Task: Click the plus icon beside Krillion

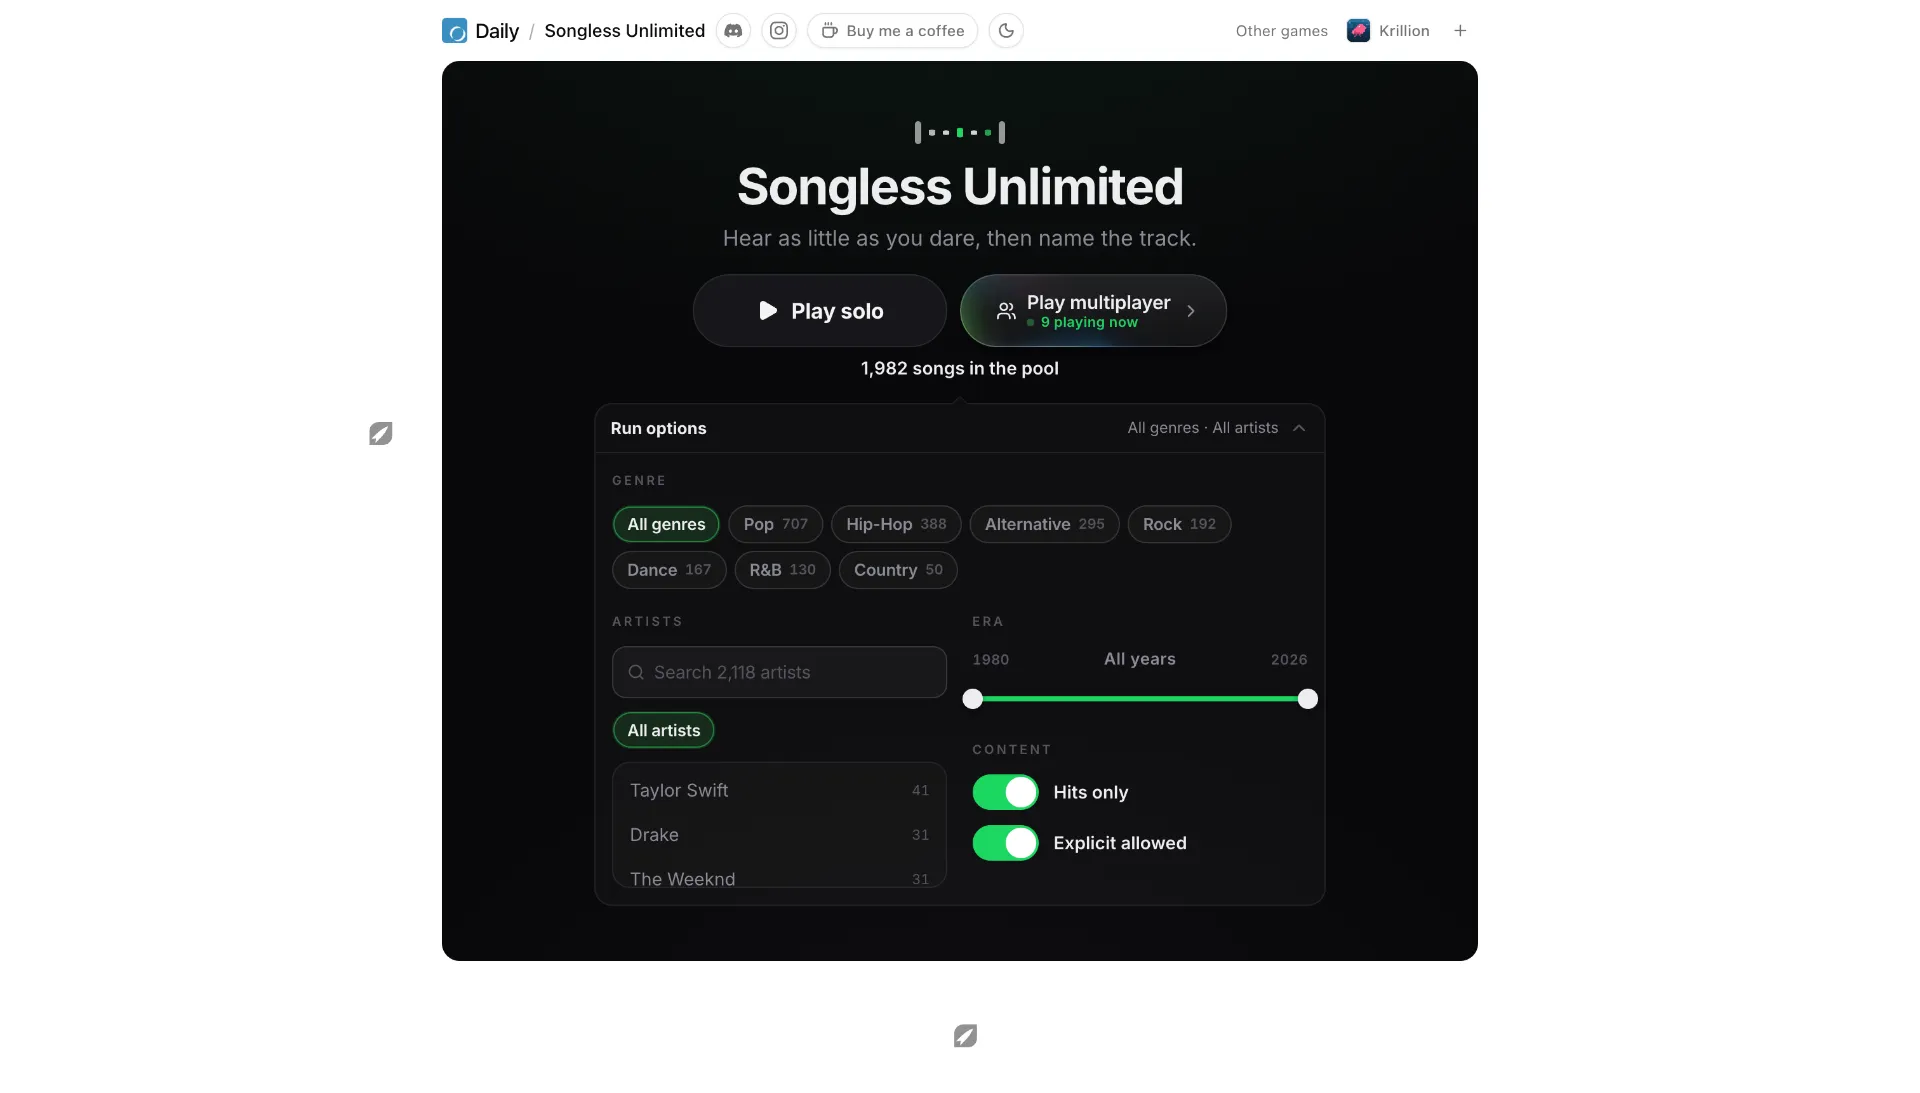Action: tap(1460, 31)
